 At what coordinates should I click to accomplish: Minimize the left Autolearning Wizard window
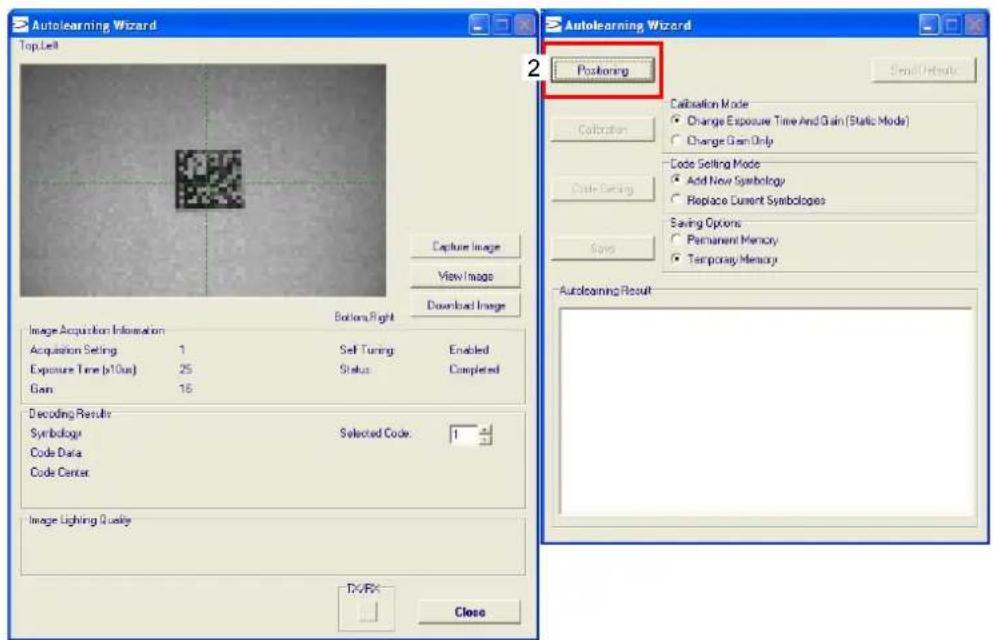pos(478,25)
